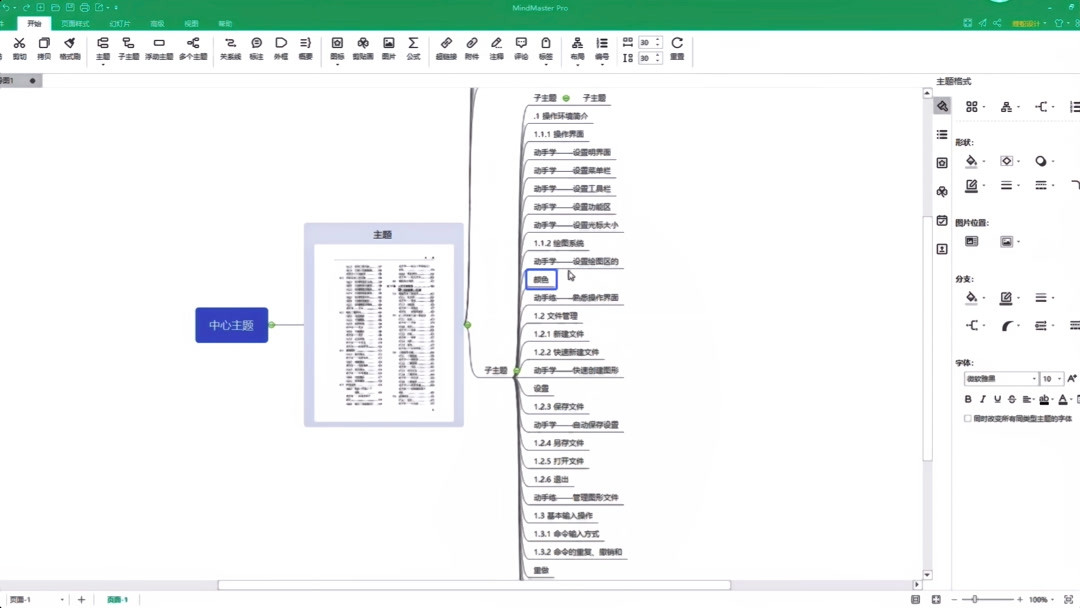The image size is (1080, 608).
Task: Select the Format Painter (格式刷) tool
Action: (71, 45)
